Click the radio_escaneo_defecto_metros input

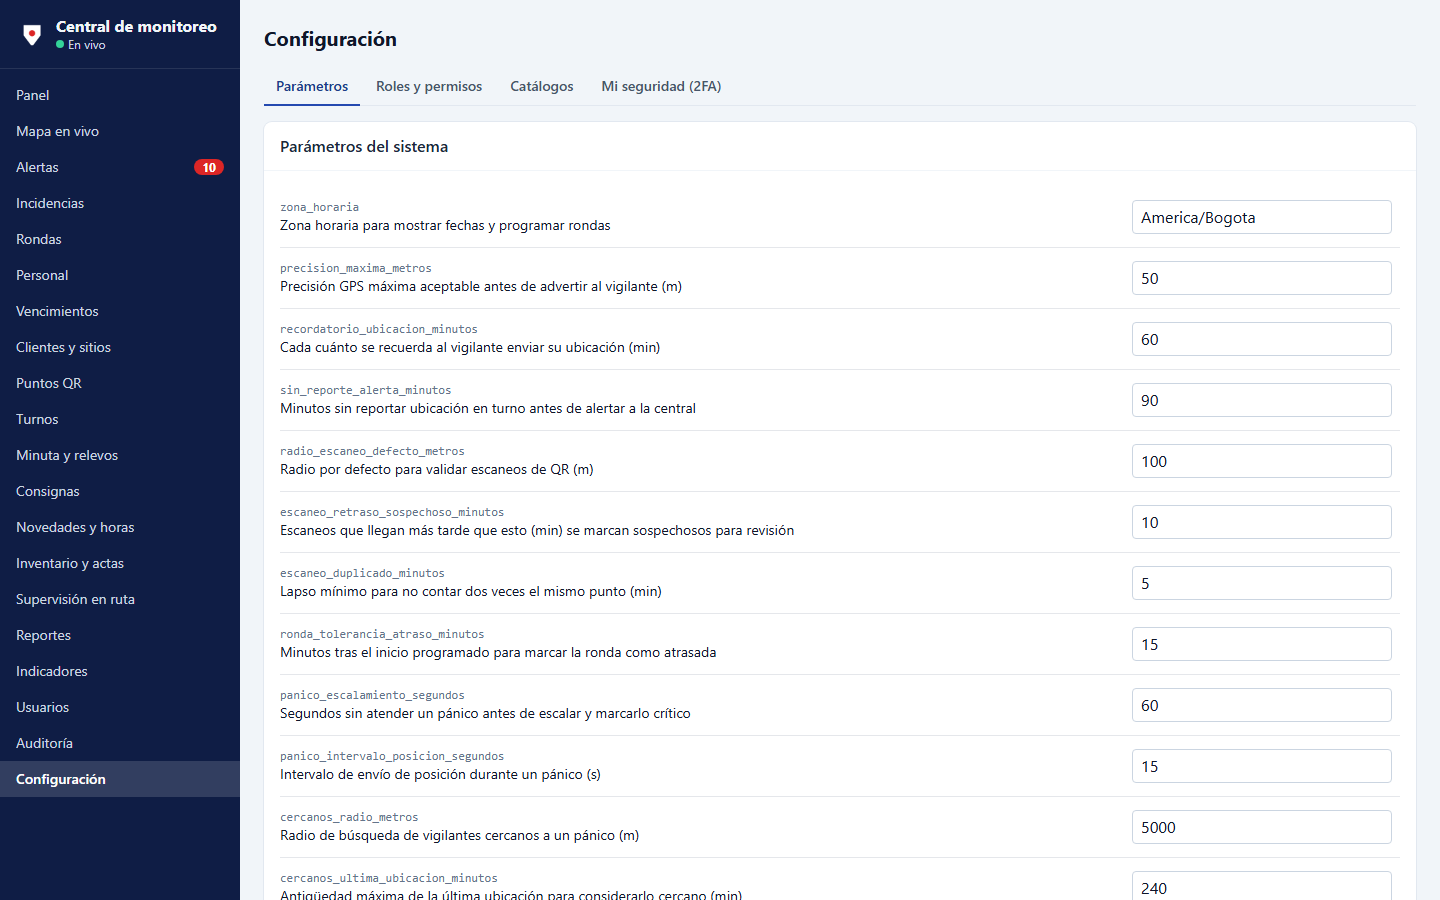tap(1262, 461)
